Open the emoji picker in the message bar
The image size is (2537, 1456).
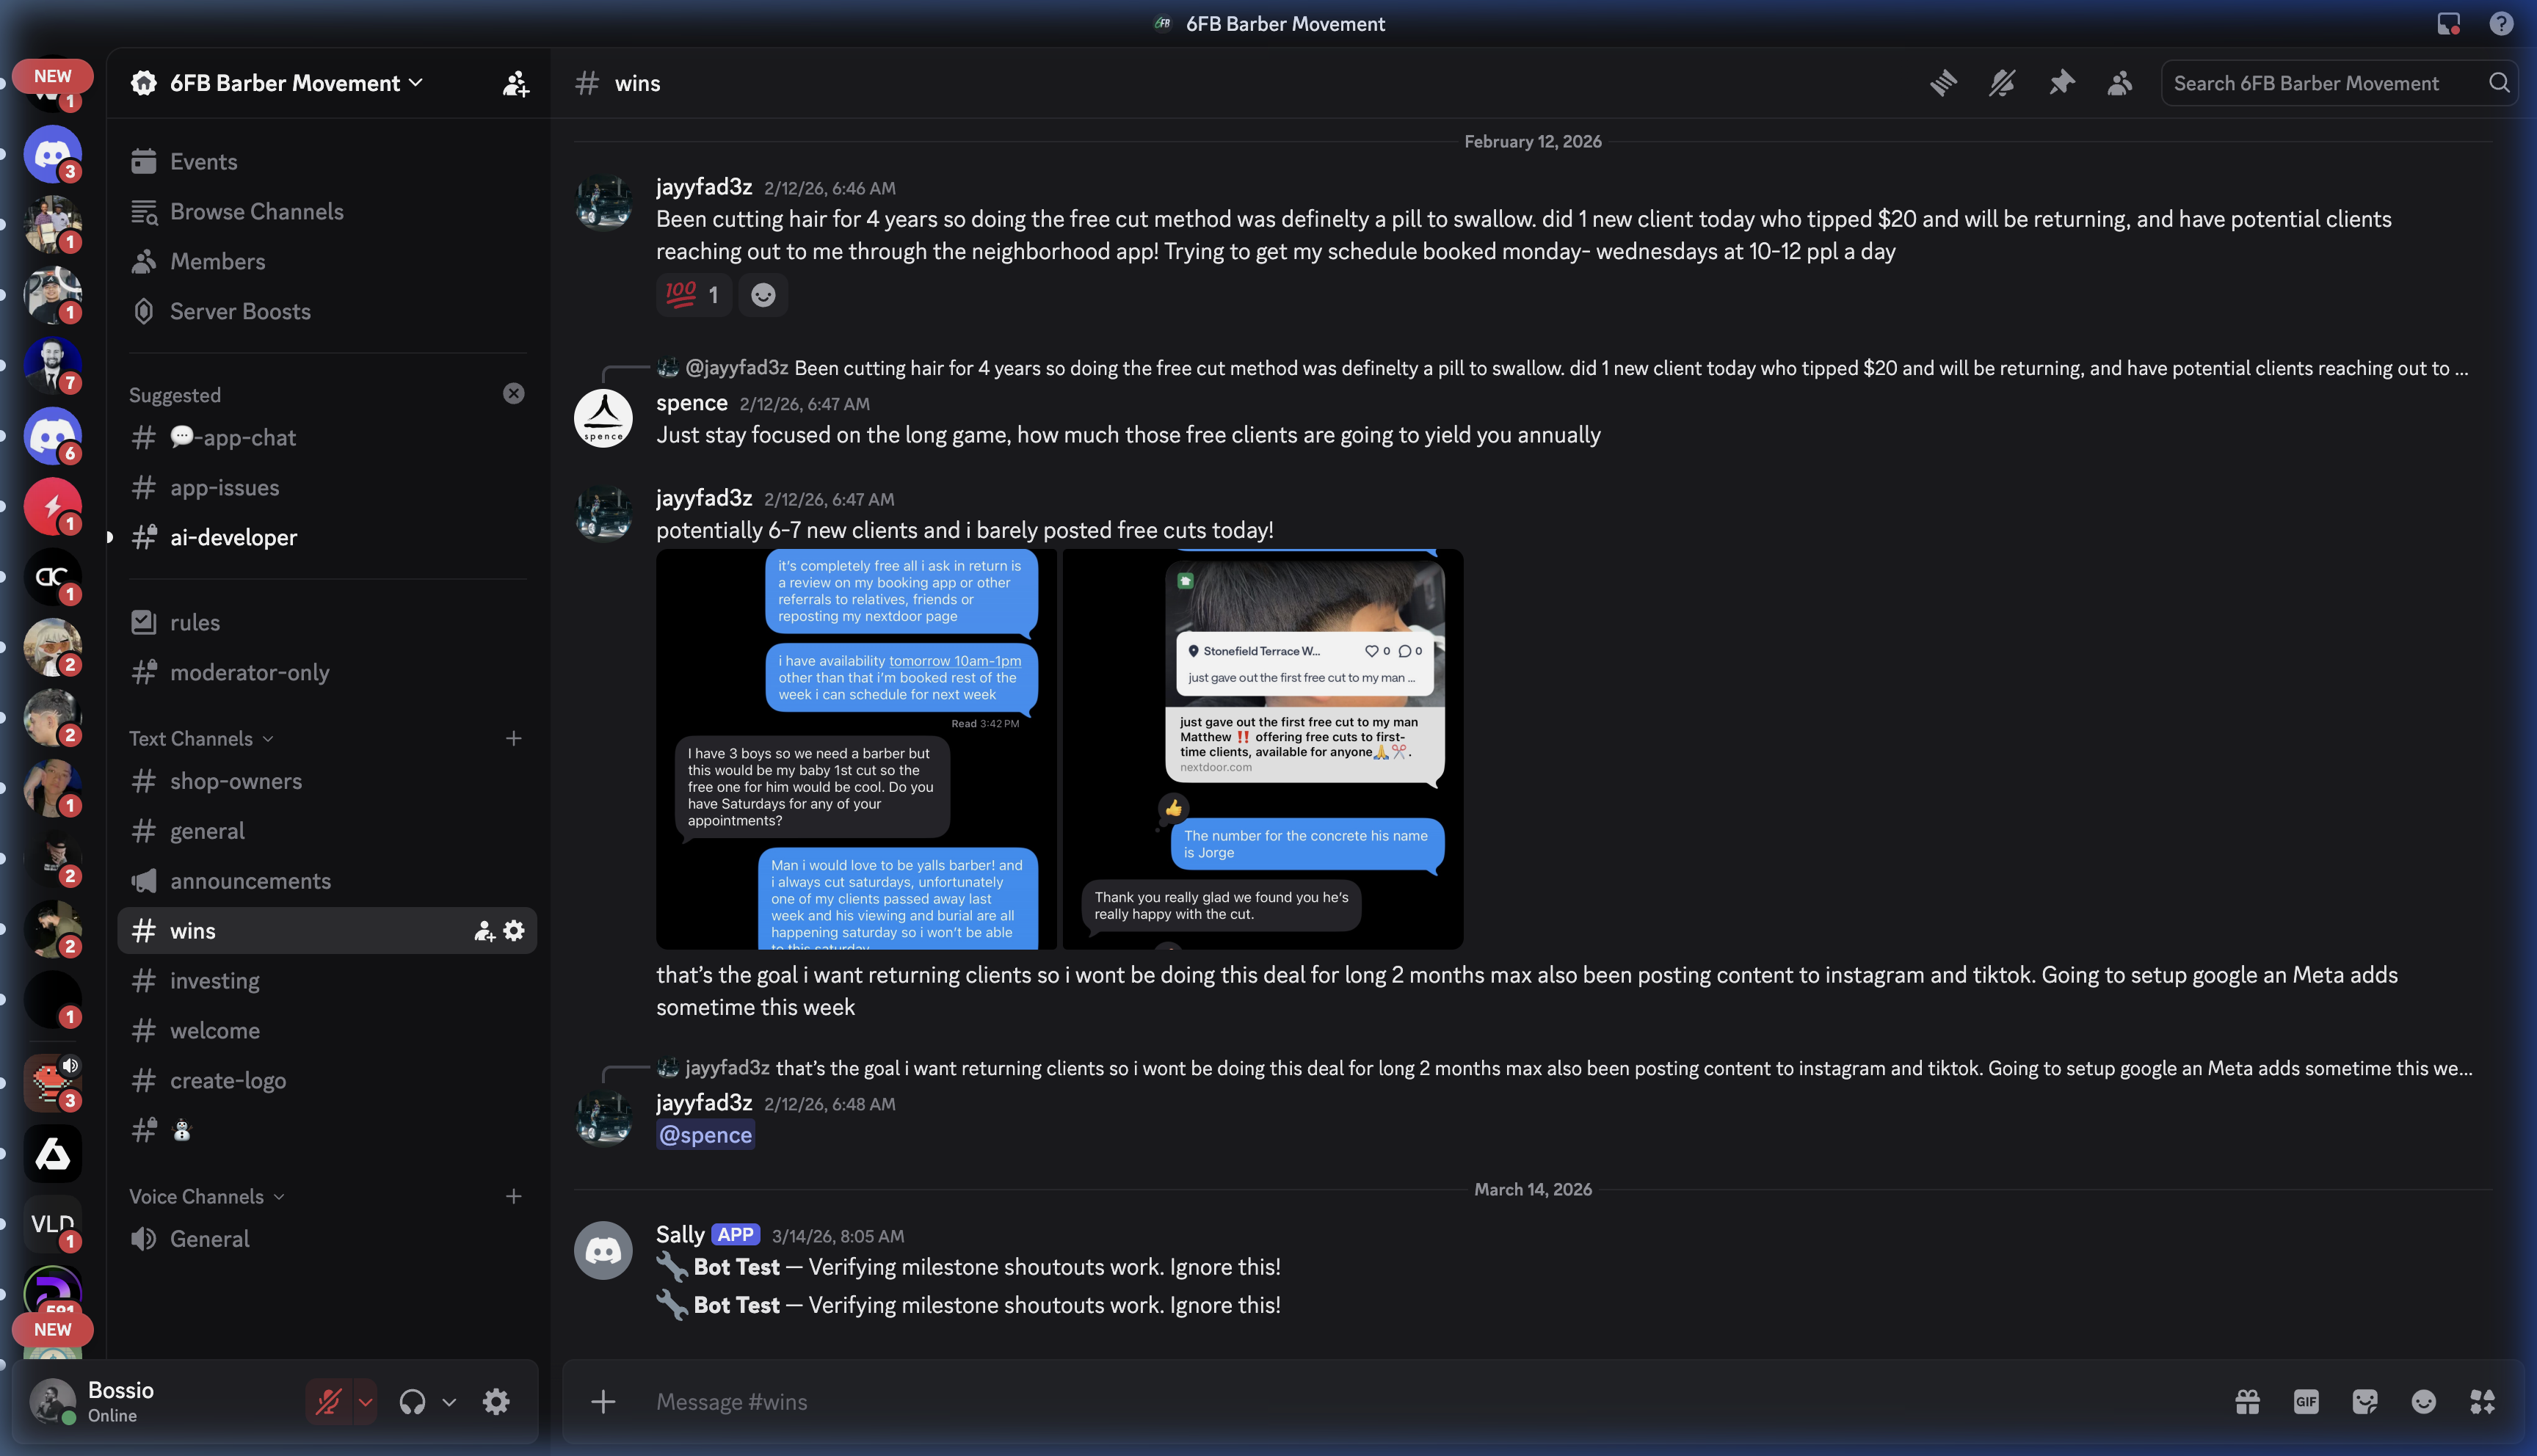pyautogui.click(x=2425, y=1401)
